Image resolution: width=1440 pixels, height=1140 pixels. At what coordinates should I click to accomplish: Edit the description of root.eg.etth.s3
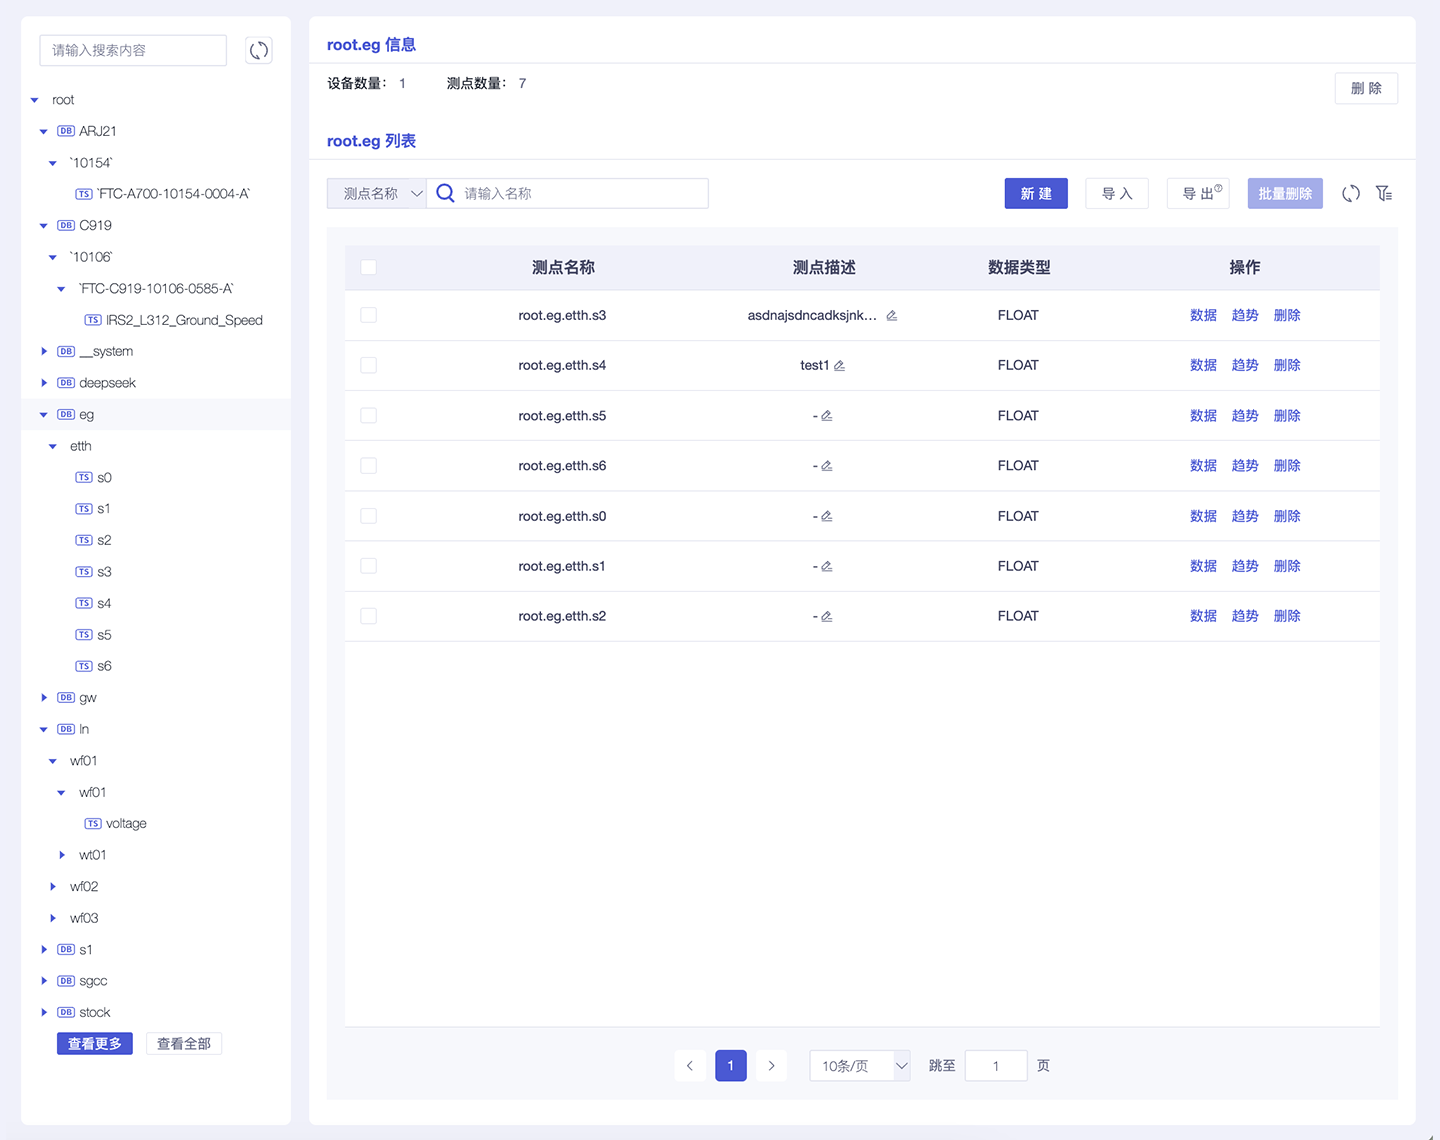(892, 316)
